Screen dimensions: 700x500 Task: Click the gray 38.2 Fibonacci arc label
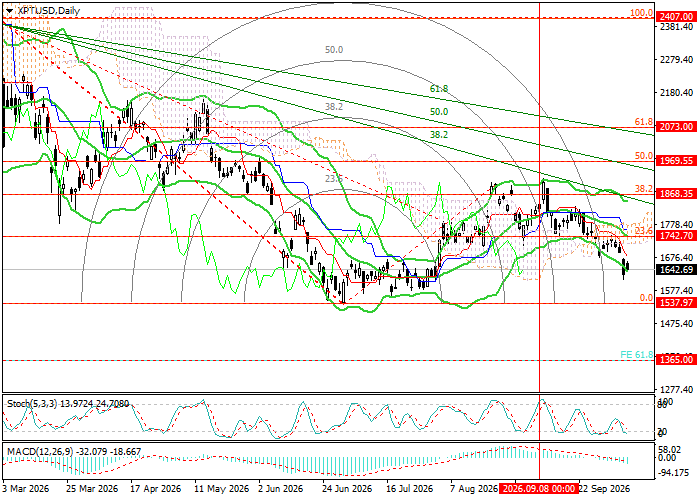point(334,107)
